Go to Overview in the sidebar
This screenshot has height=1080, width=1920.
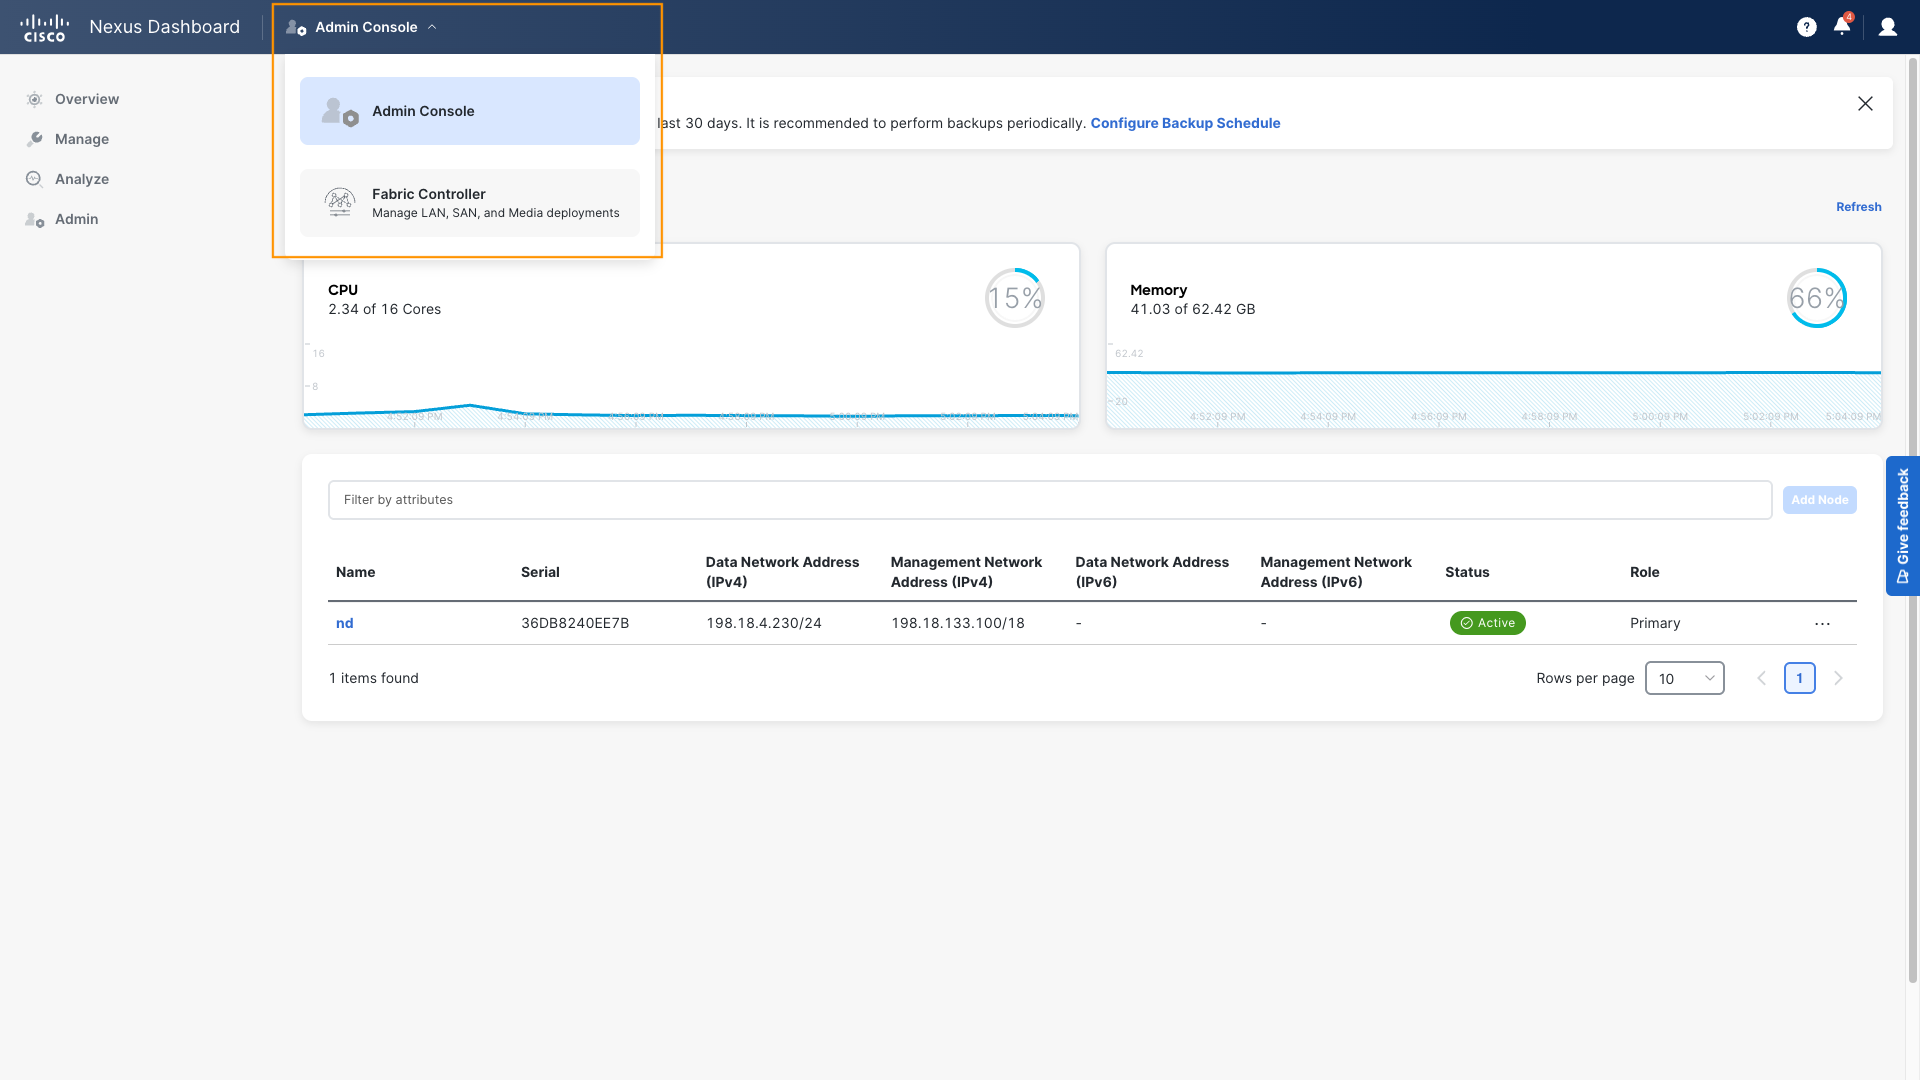coord(87,99)
